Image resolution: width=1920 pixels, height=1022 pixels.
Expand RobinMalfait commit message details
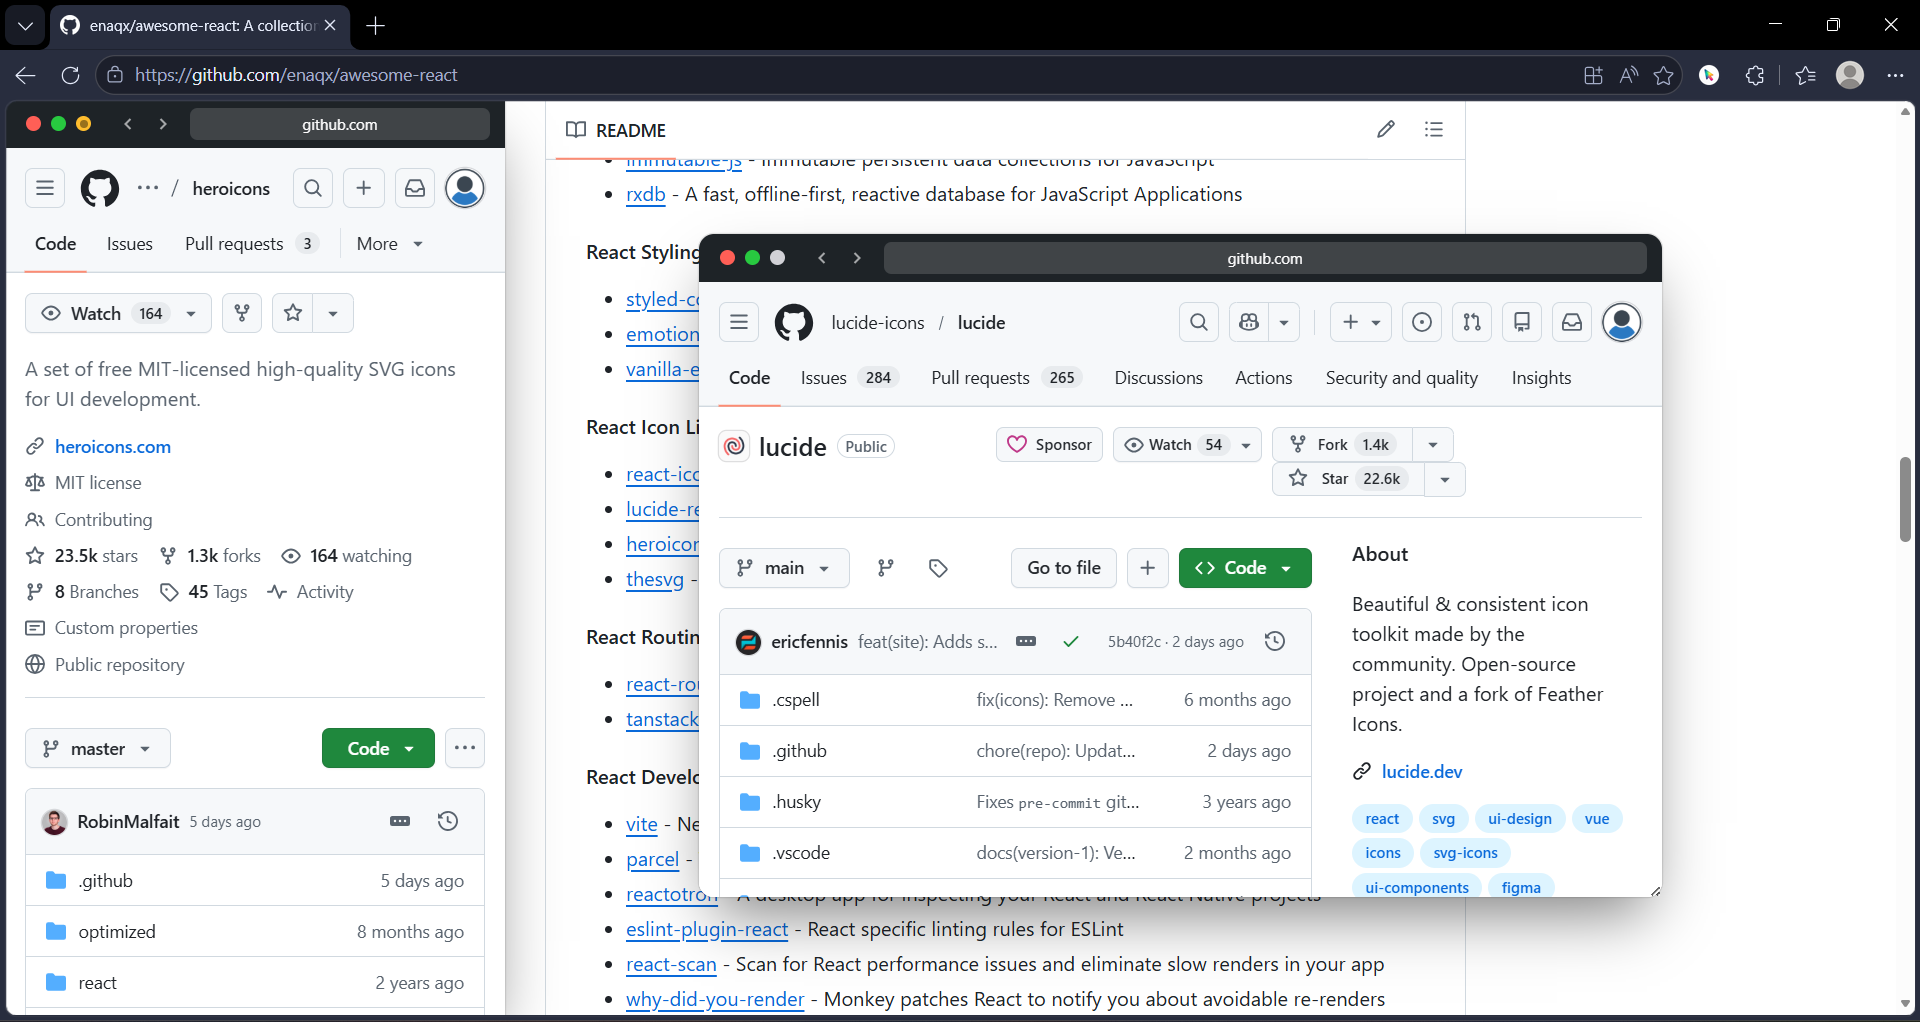(400, 821)
